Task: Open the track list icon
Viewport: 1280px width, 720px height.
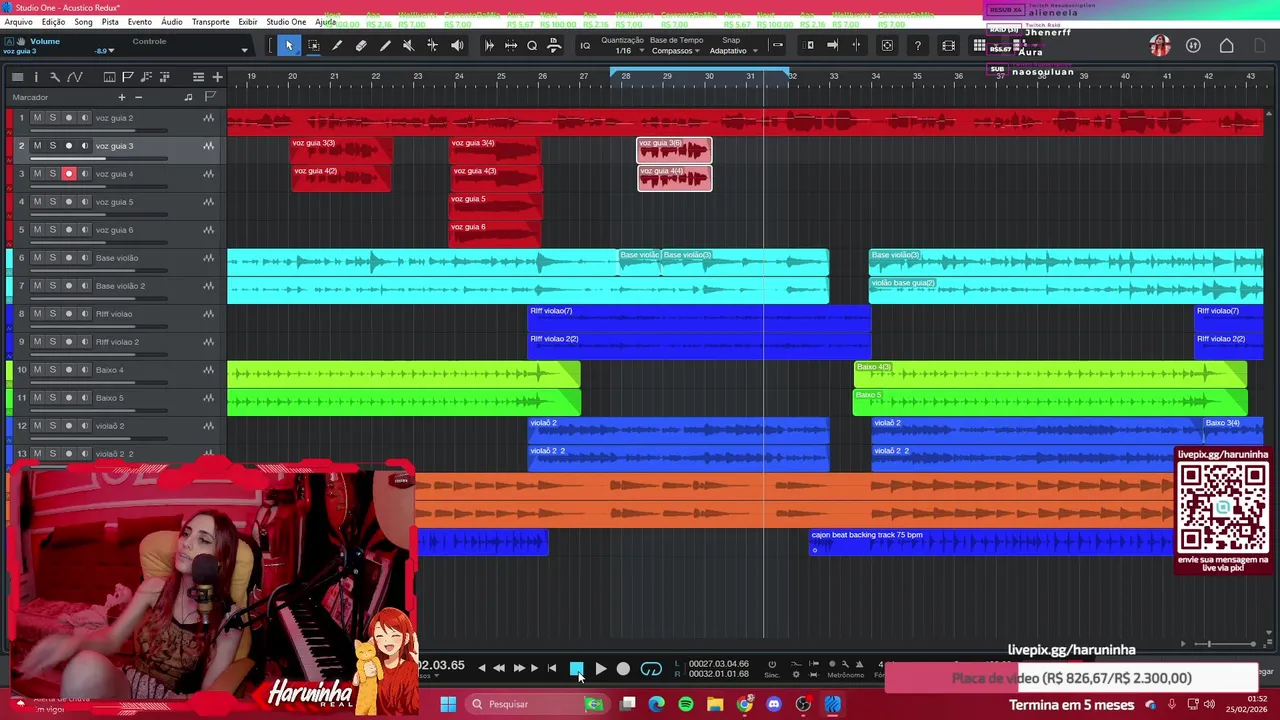Action: (198, 77)
